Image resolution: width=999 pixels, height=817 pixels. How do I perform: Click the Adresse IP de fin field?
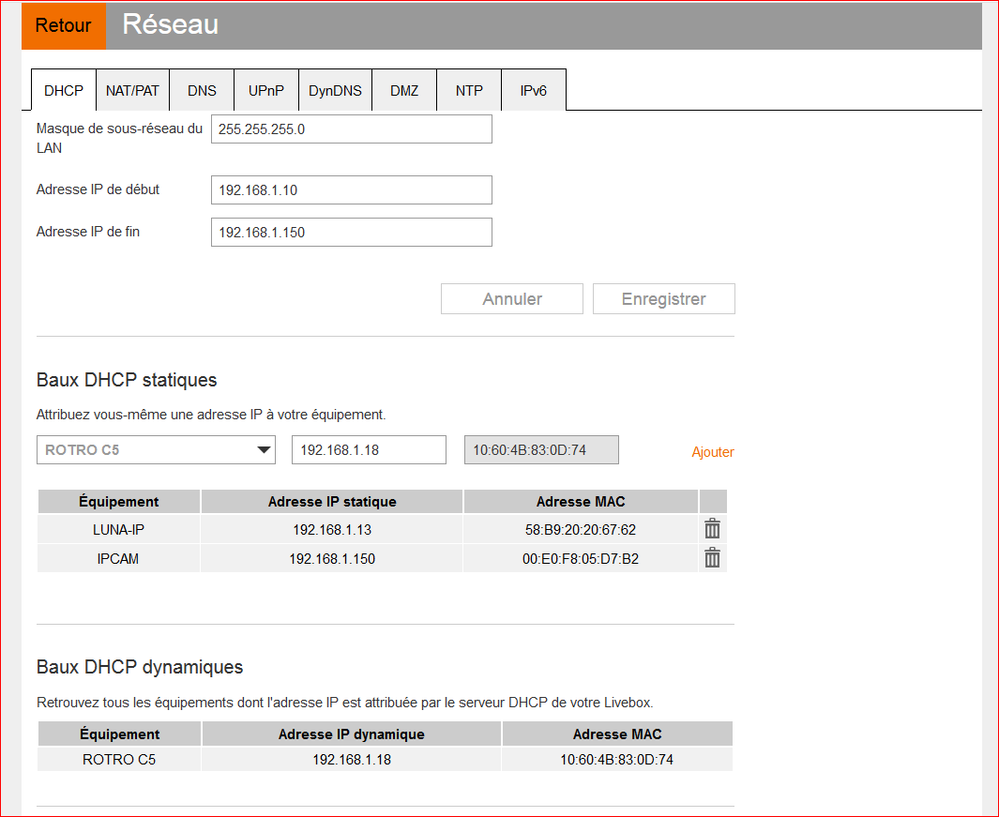point(351,232)
